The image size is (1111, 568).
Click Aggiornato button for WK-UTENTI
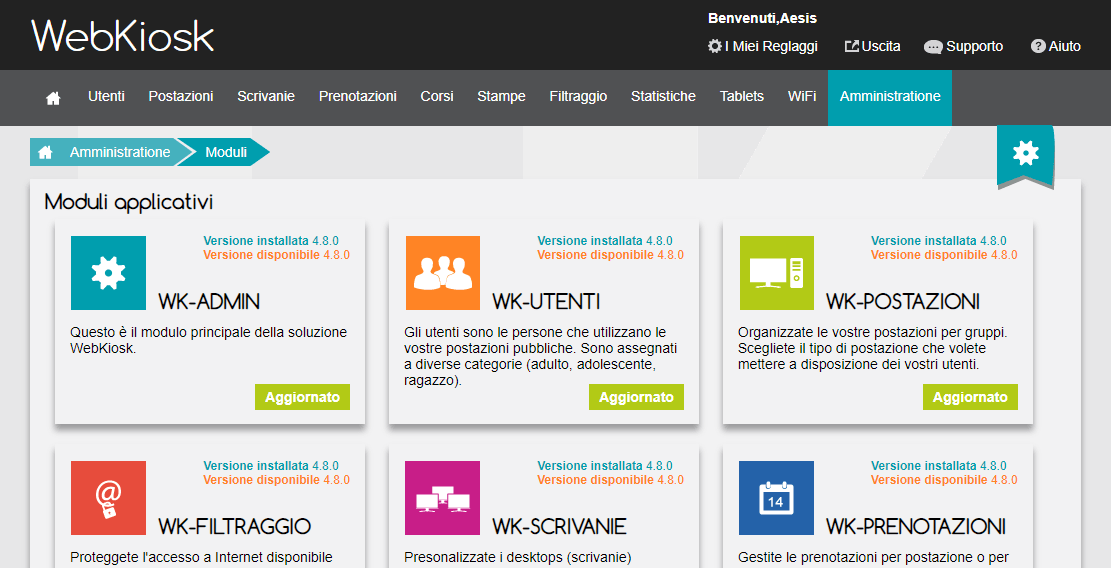point(636,397)
